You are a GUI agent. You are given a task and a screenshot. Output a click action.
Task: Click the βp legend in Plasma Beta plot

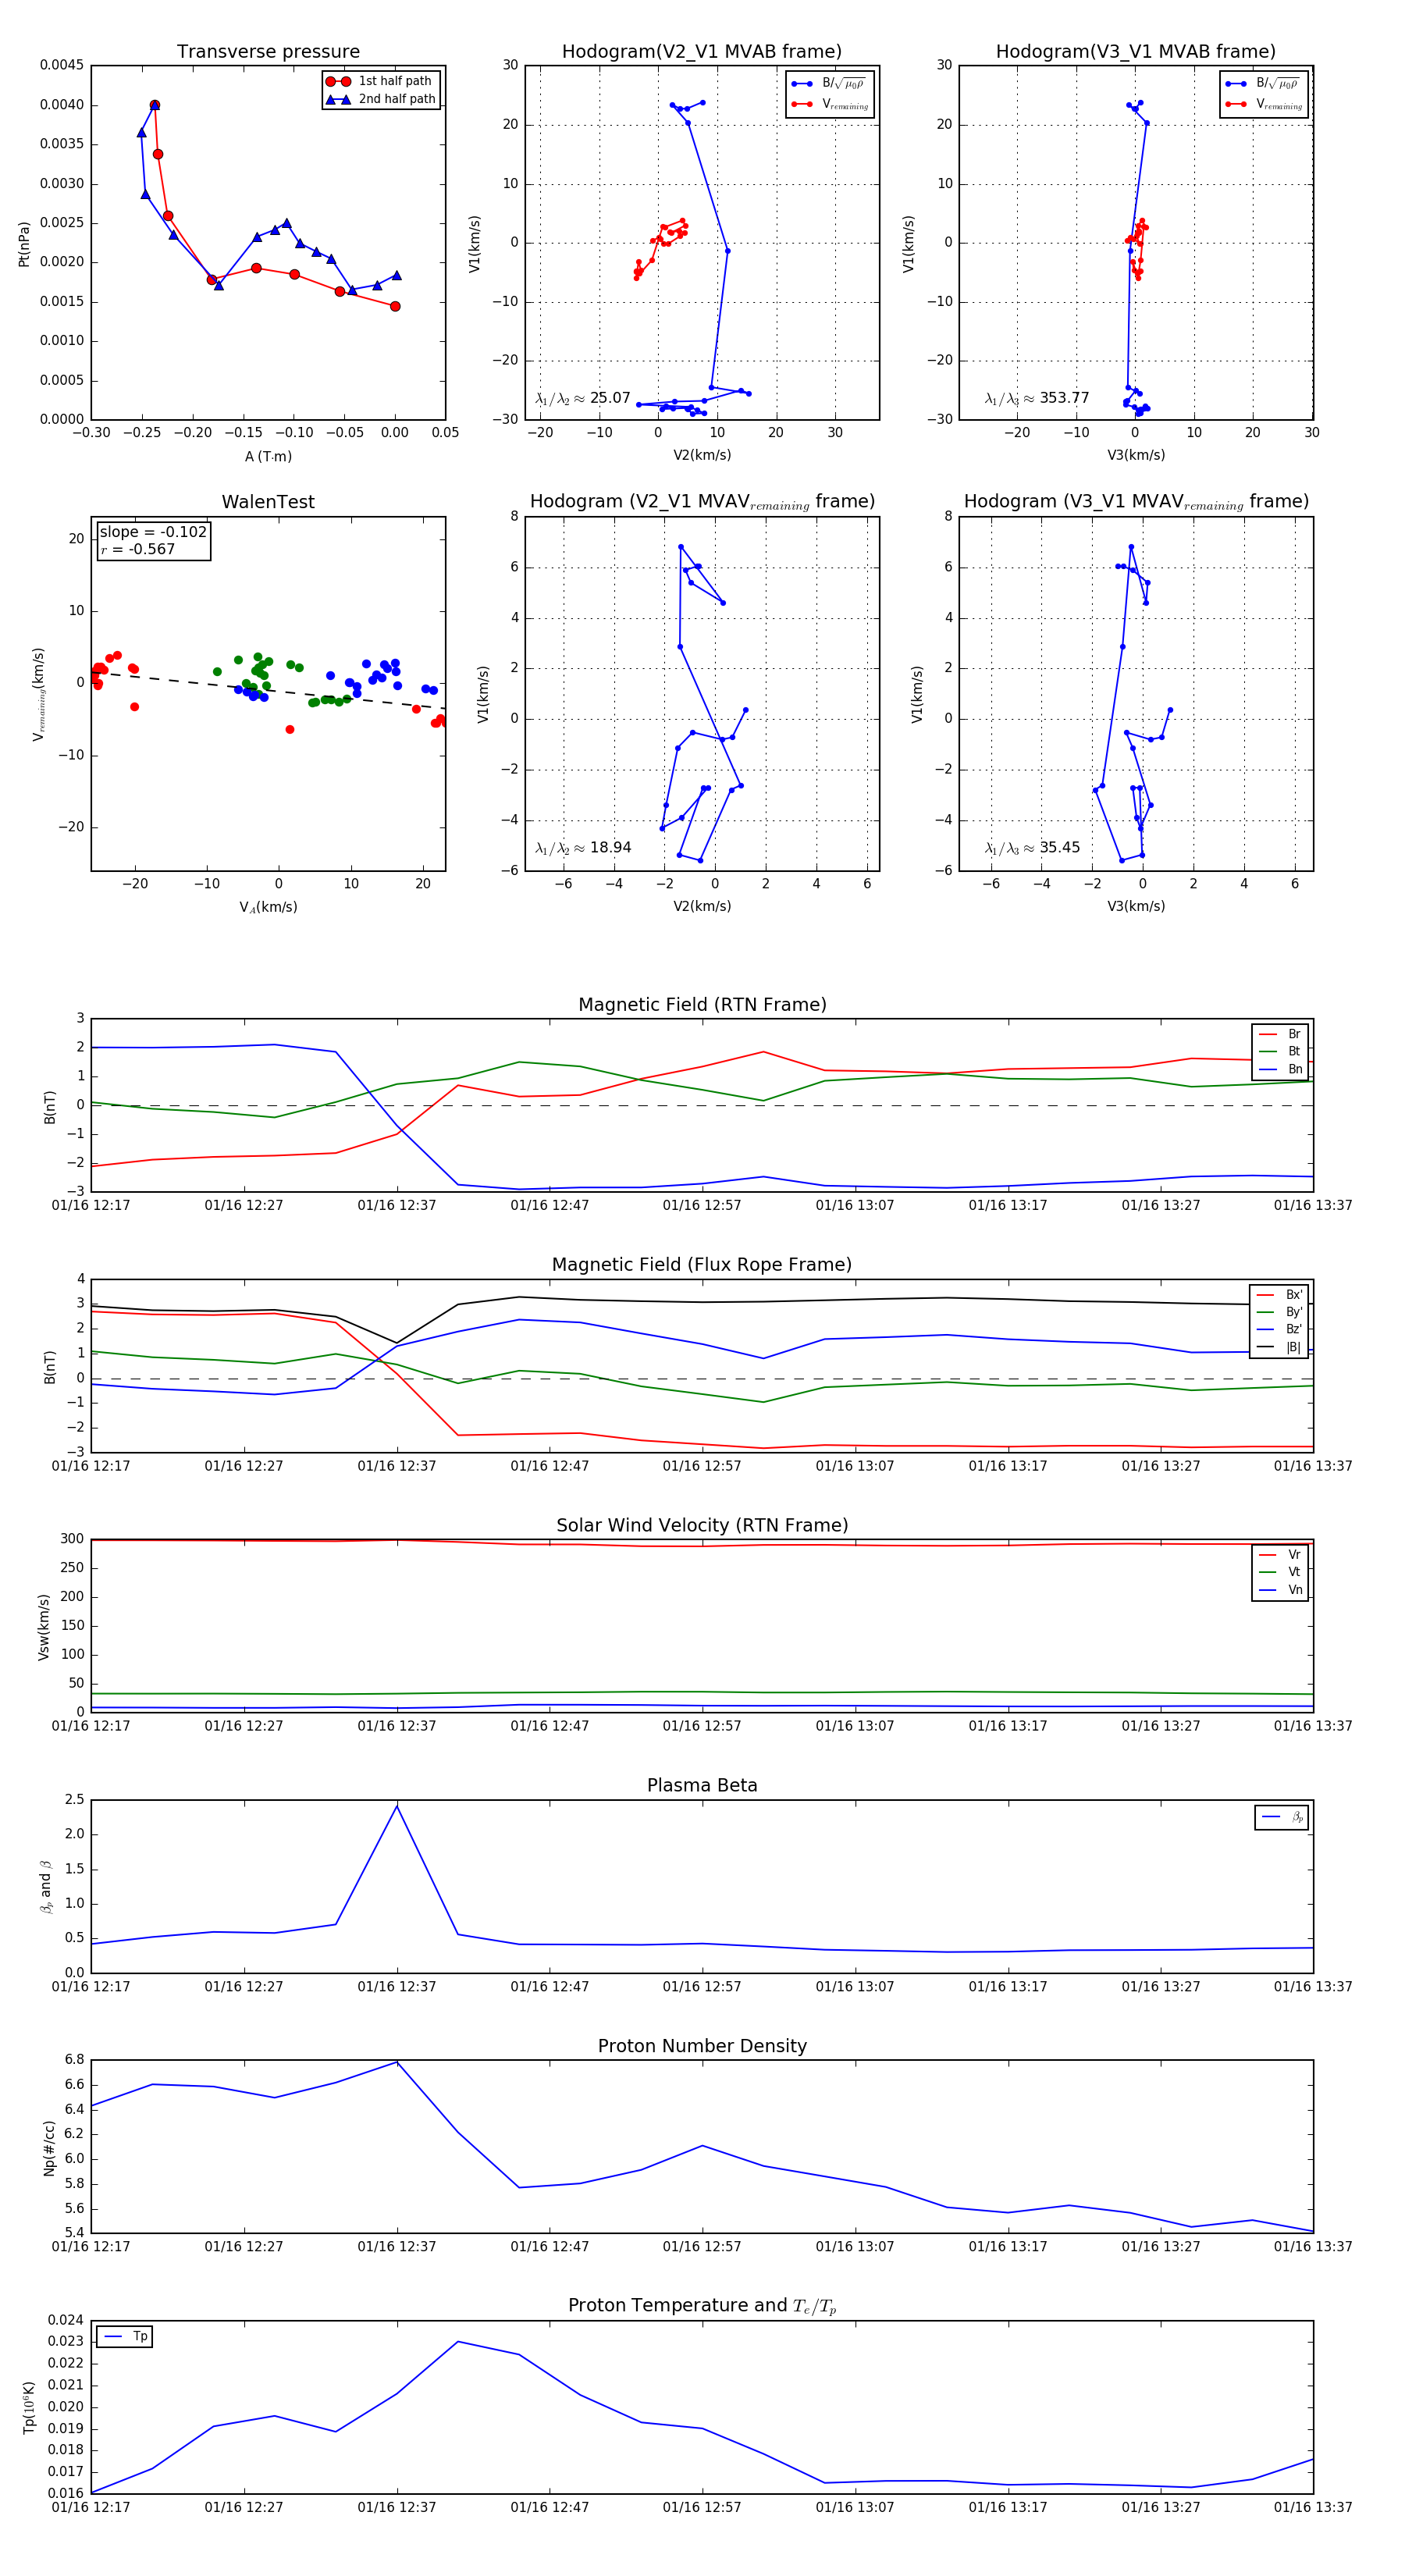[1282, 1817]
